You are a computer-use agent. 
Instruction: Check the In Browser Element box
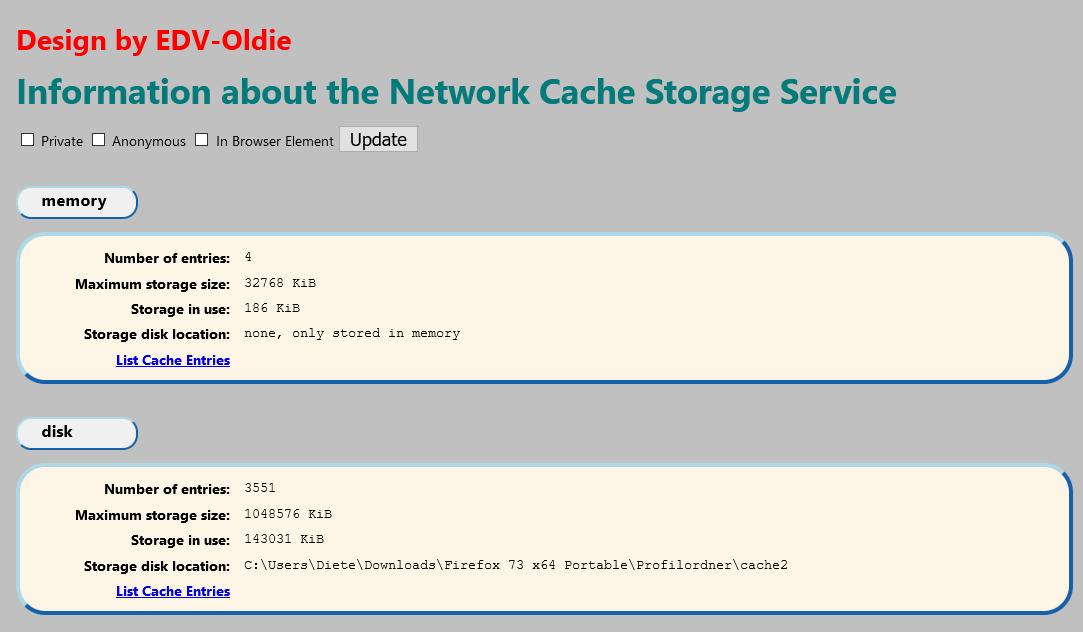(202, 140)
